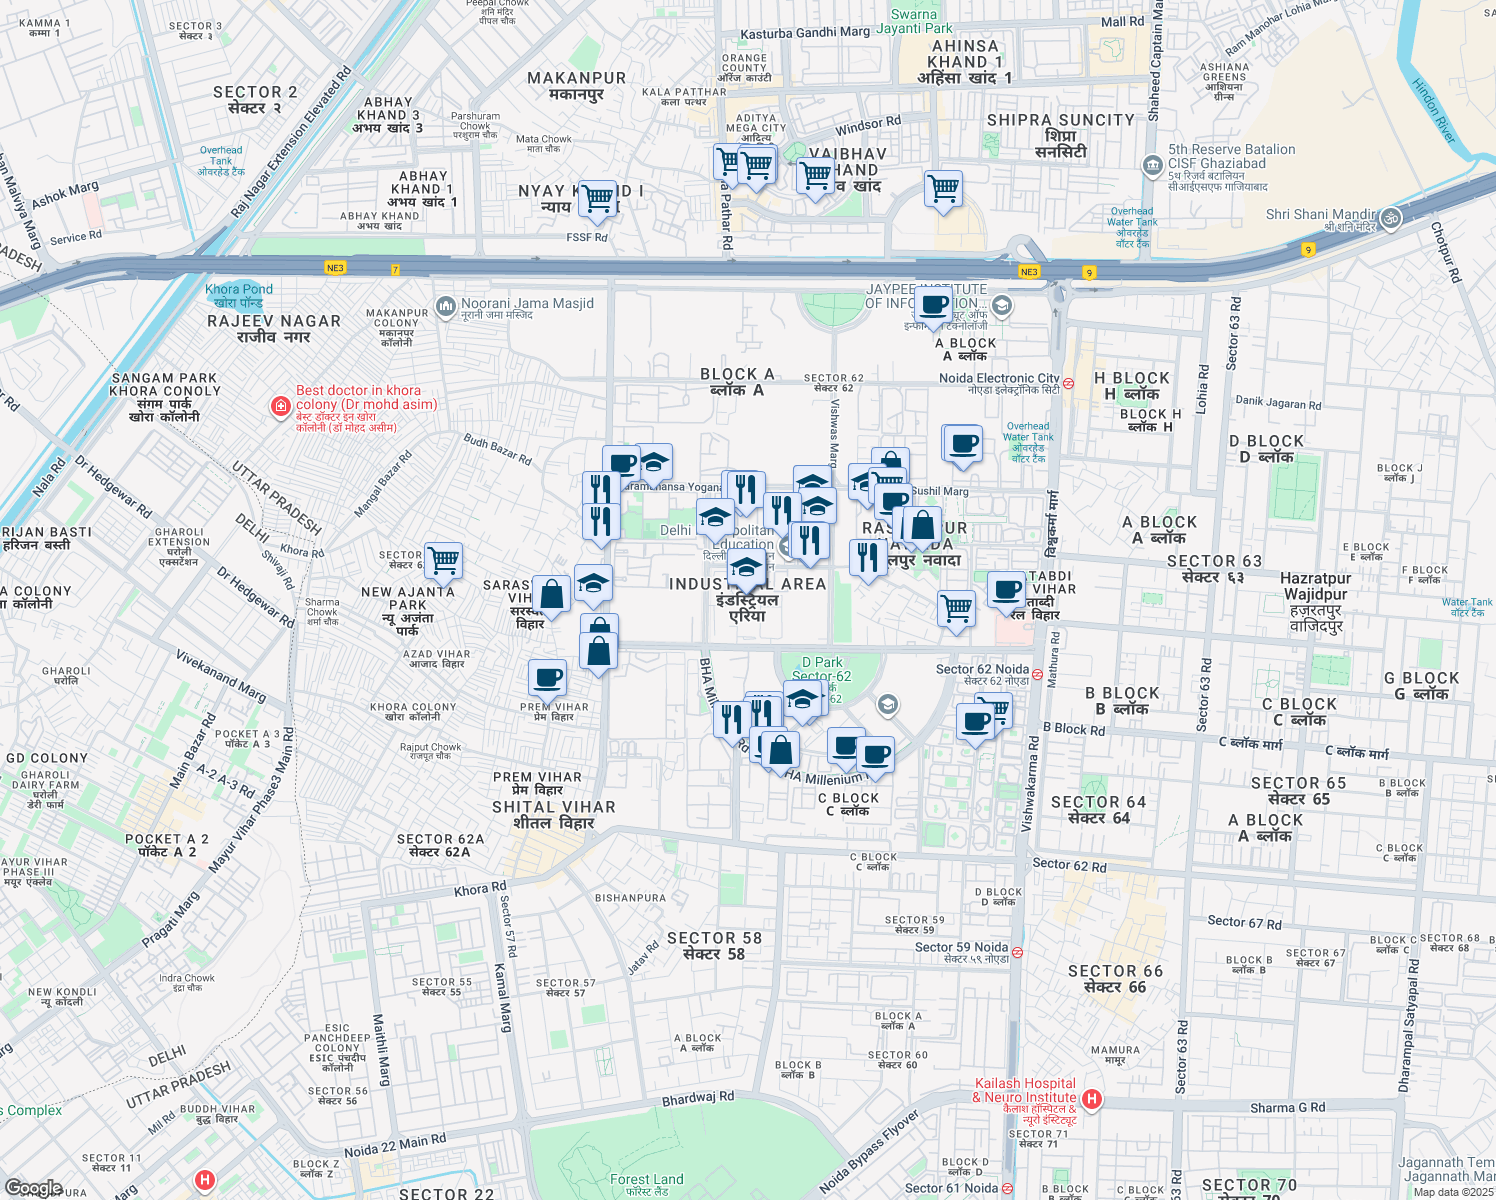Select the coffee cup marker near HA Millenium
The height and width of the screenshot is (1200, 1496).
876,753
